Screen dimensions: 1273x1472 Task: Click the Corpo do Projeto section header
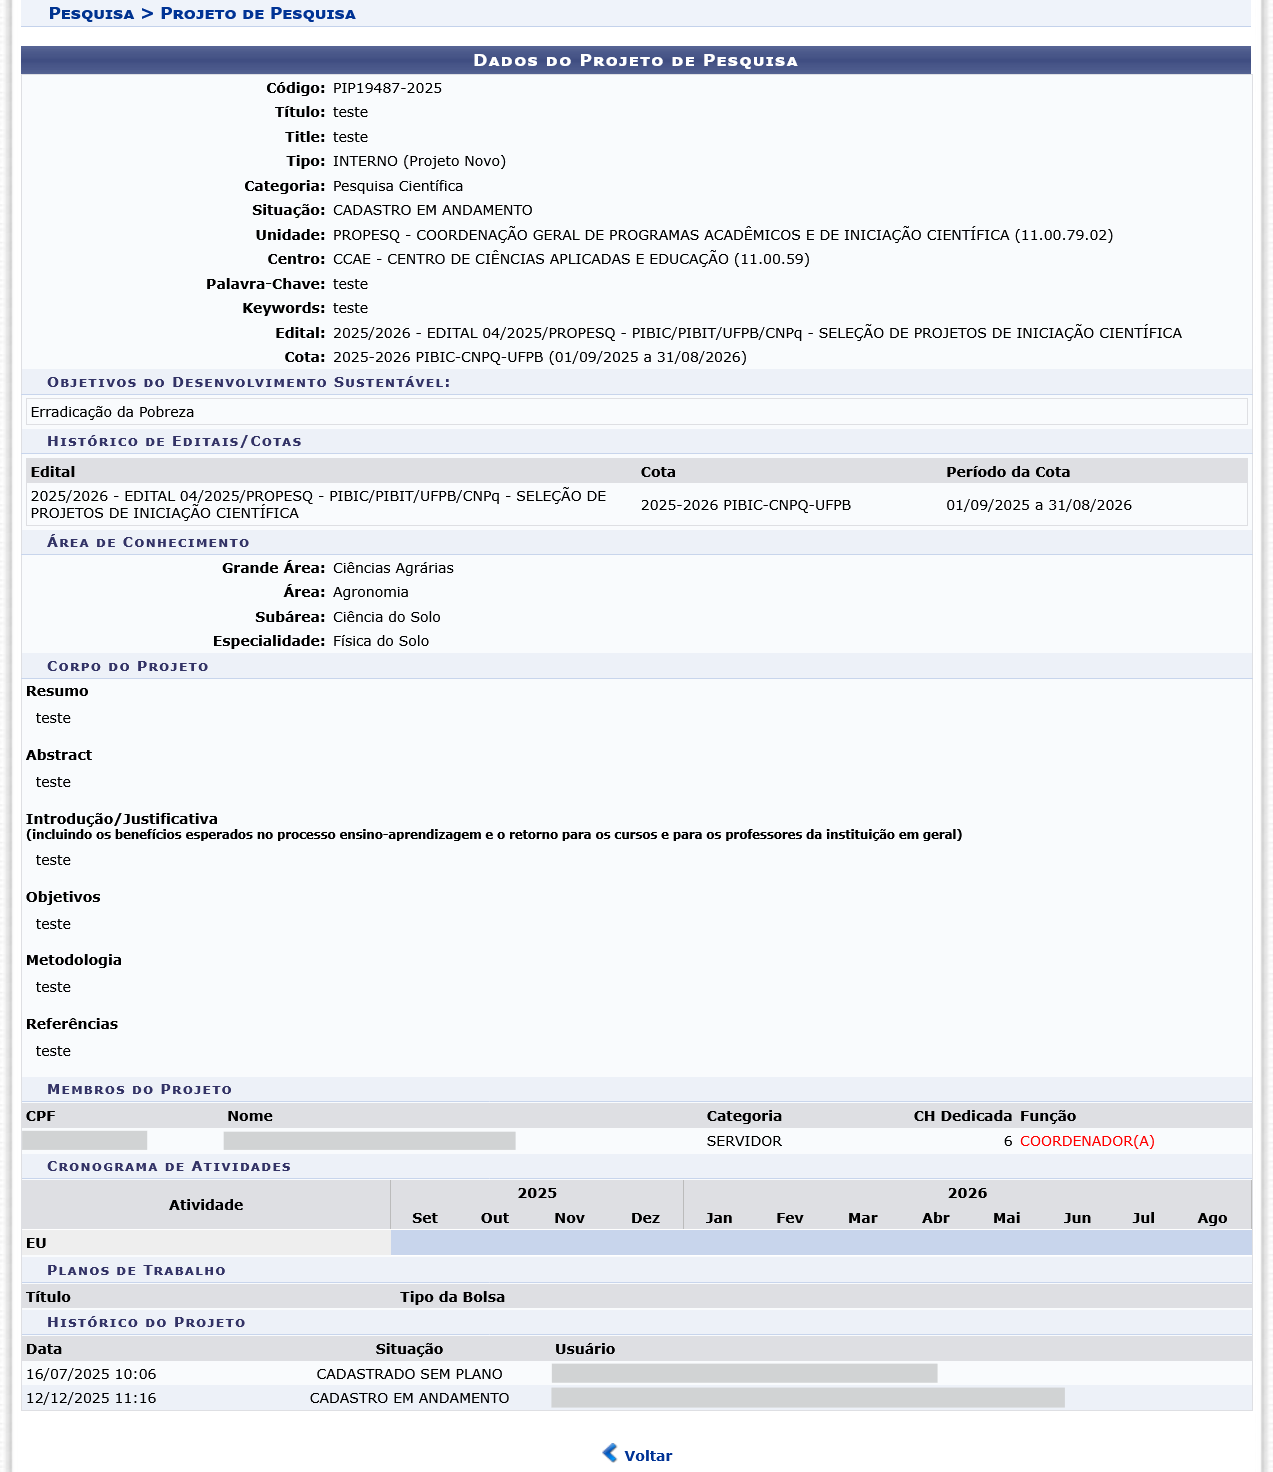coord(128,666)
